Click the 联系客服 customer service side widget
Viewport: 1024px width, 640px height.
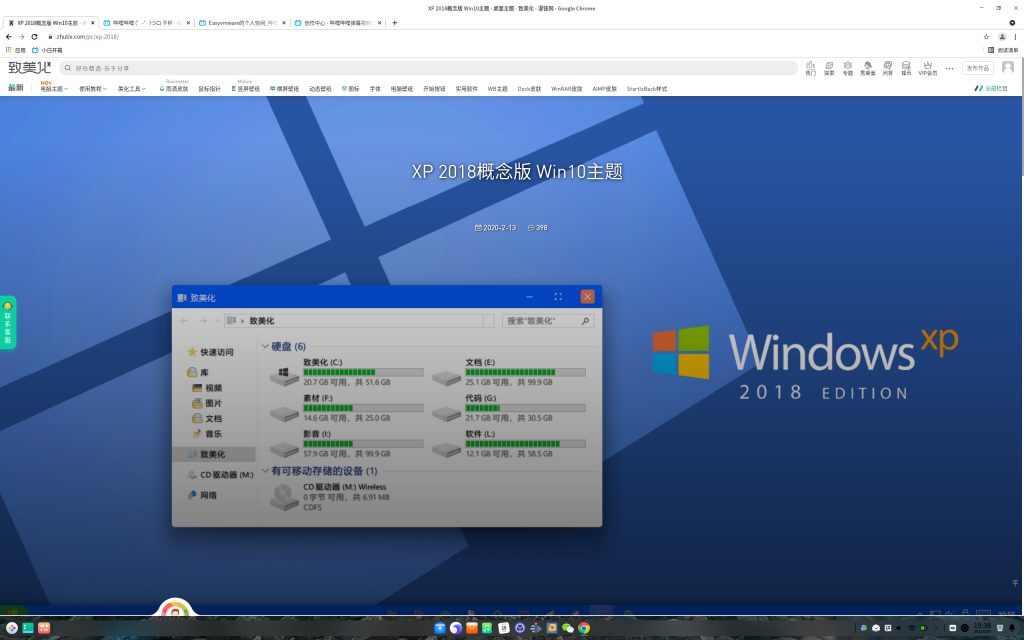tap(8, 323)
